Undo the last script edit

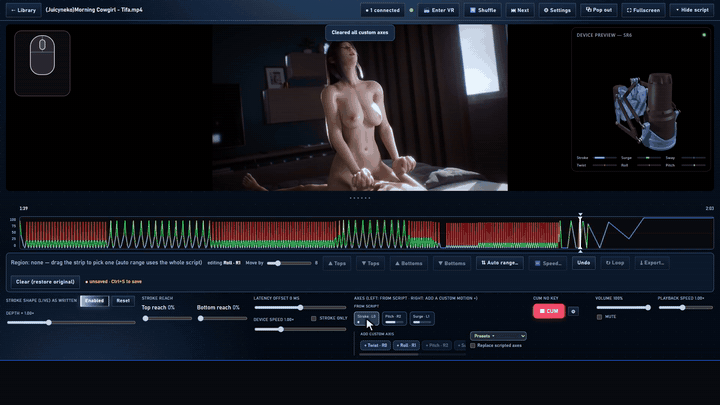[x=583, y=263]
